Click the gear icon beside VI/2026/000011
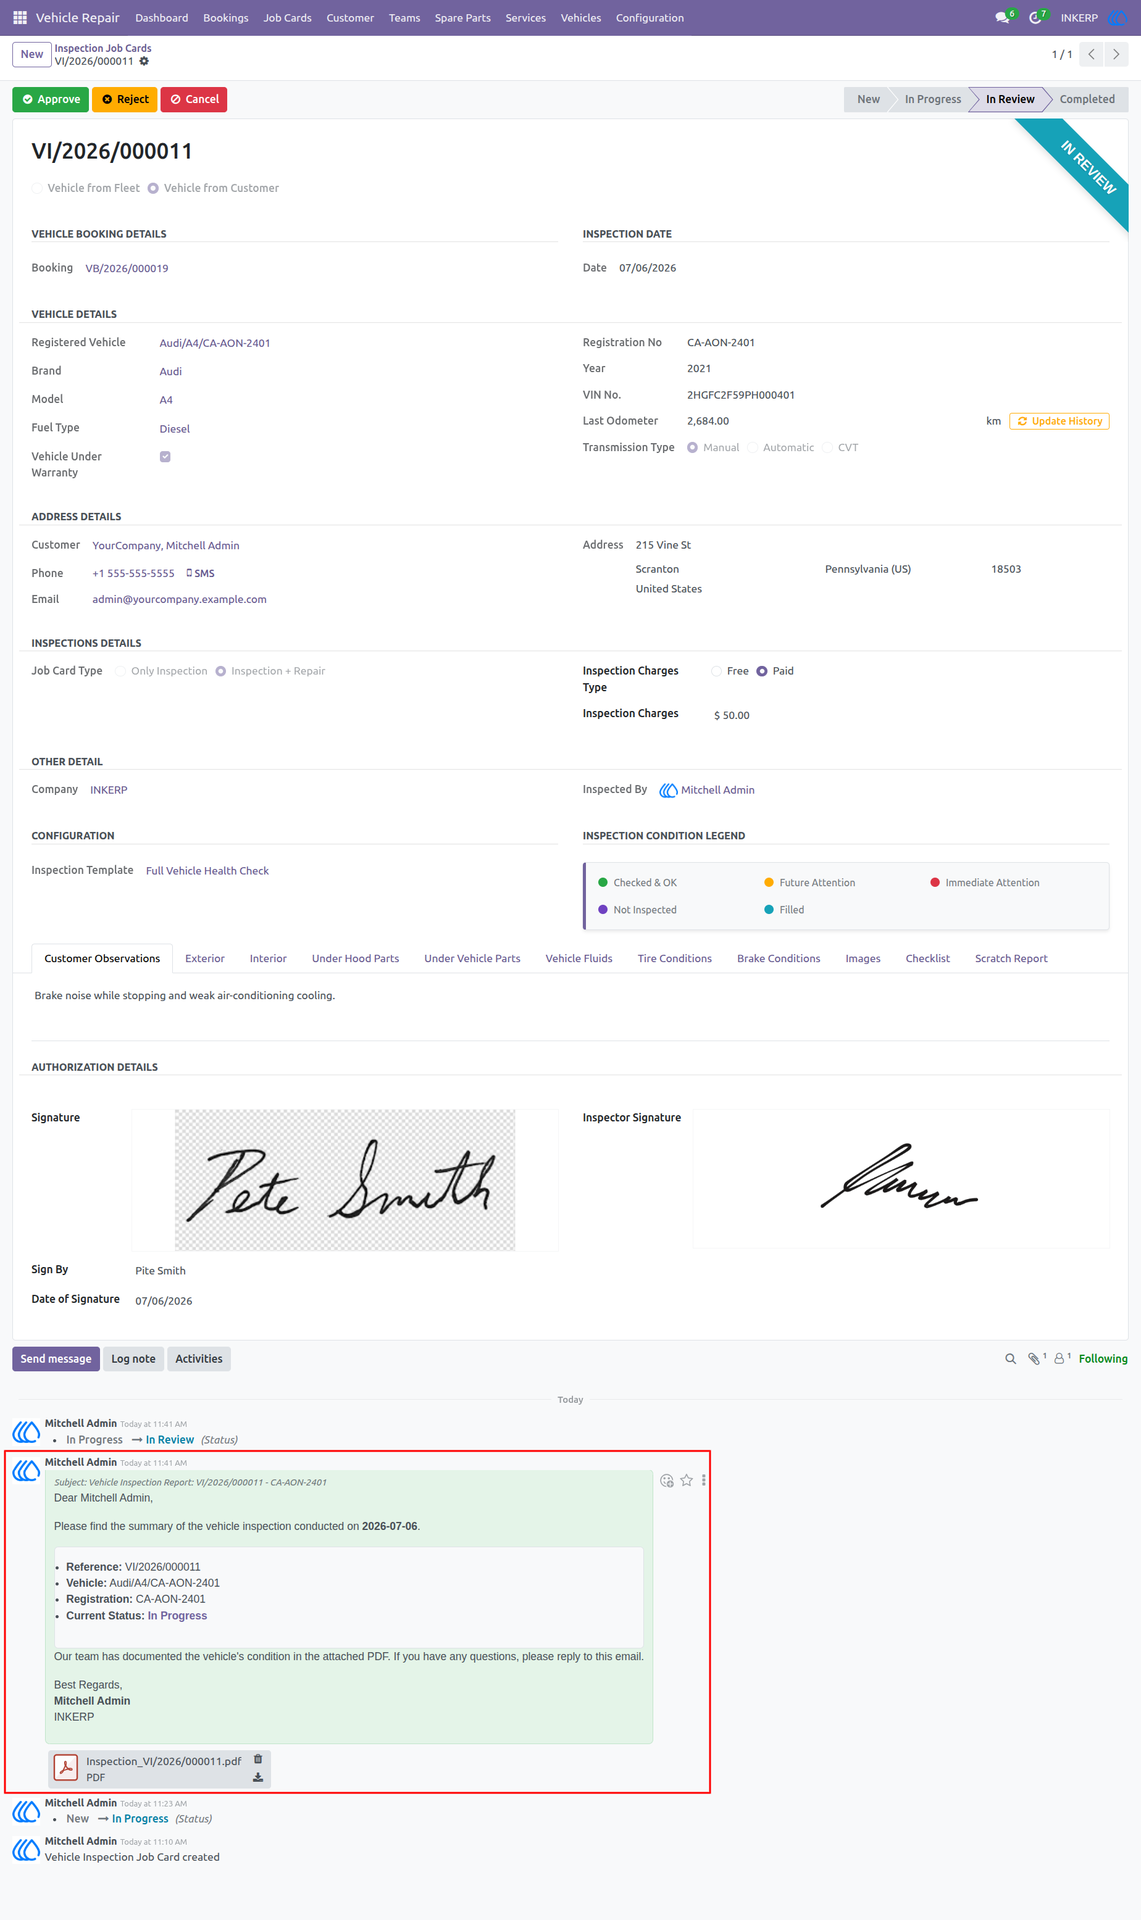 pyautogui.click(x=144, y=62)
